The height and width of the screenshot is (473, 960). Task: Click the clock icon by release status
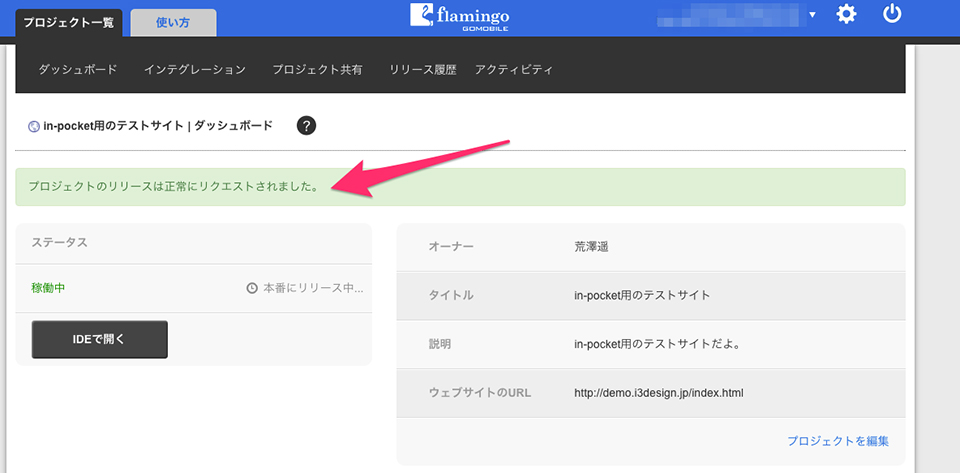pyautogui.click(x=252, y=288)
